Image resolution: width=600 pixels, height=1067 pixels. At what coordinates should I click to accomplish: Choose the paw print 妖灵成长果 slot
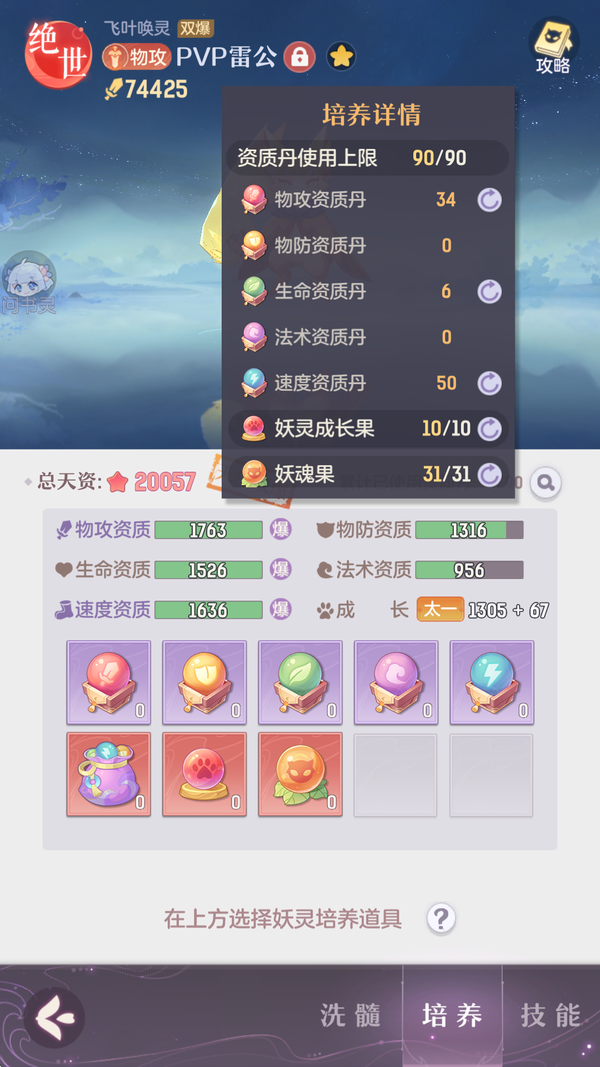pyautogui.click(x=205, y=775)
